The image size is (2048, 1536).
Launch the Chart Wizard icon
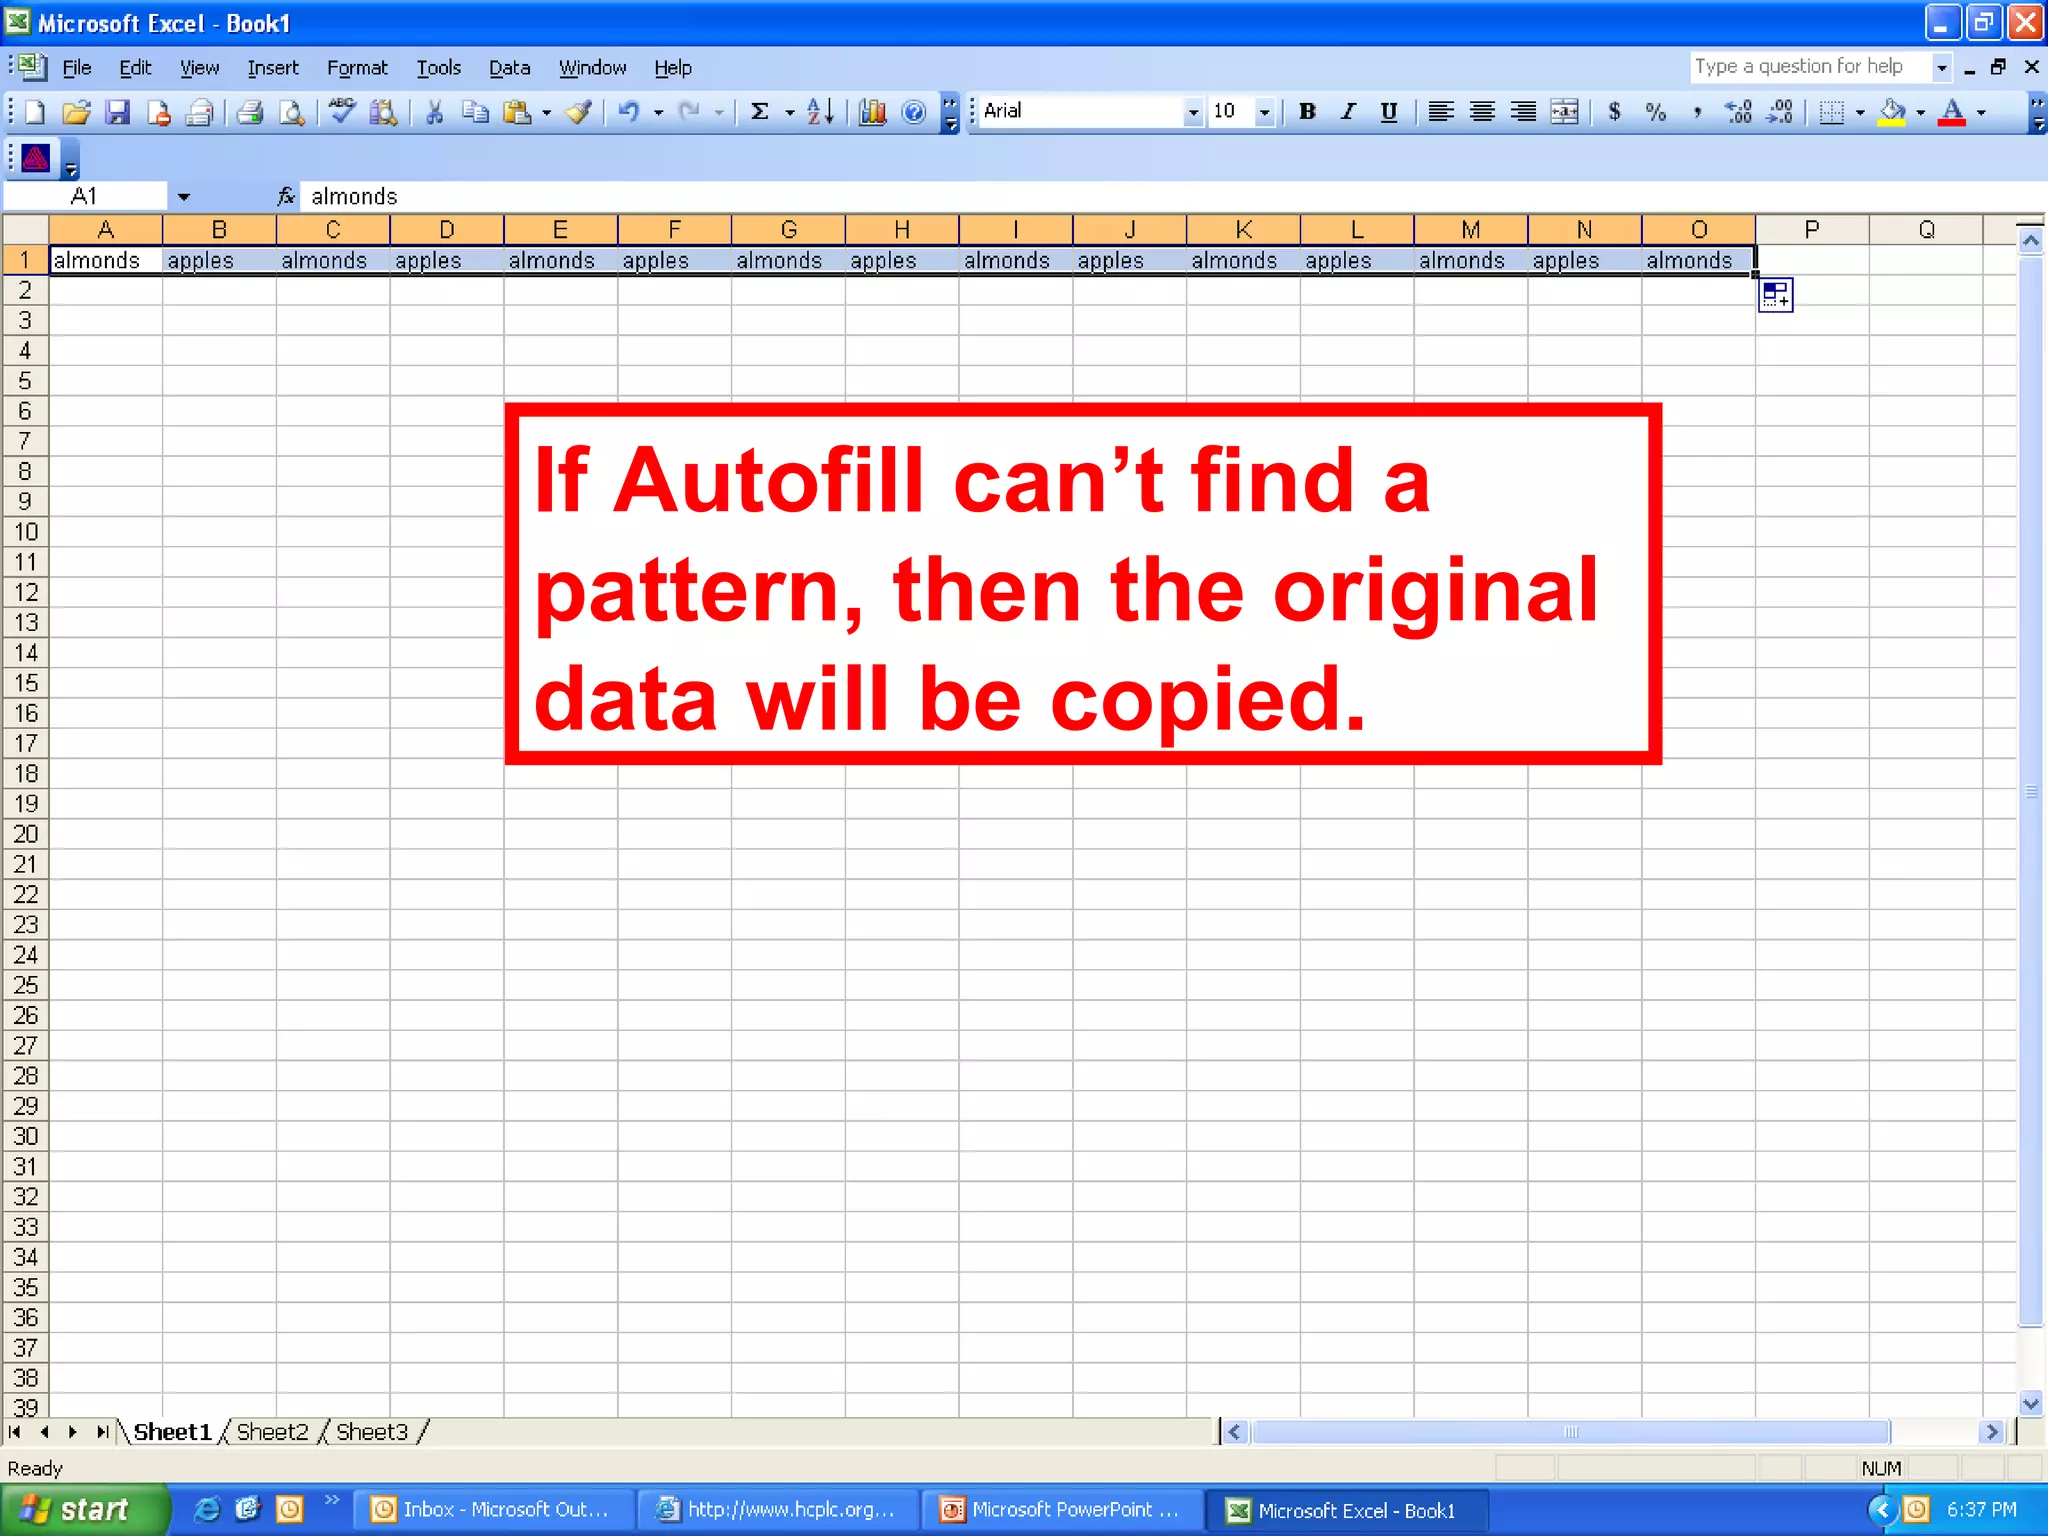872,112
